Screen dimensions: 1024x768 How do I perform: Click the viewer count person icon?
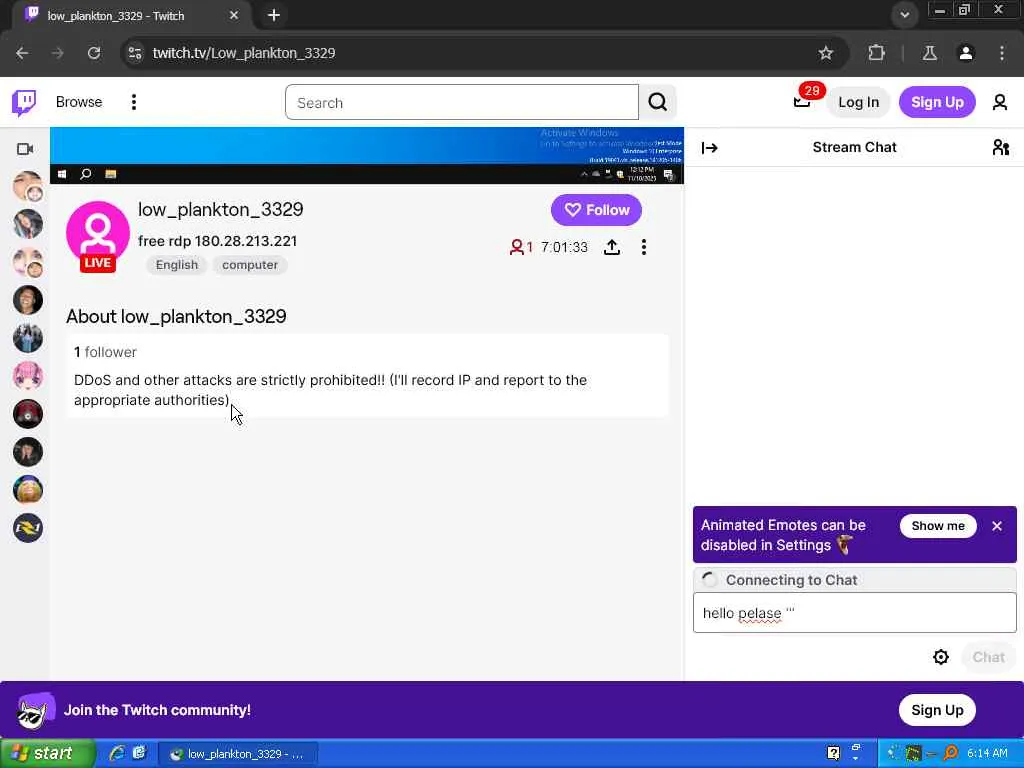[x=517, y=247]
